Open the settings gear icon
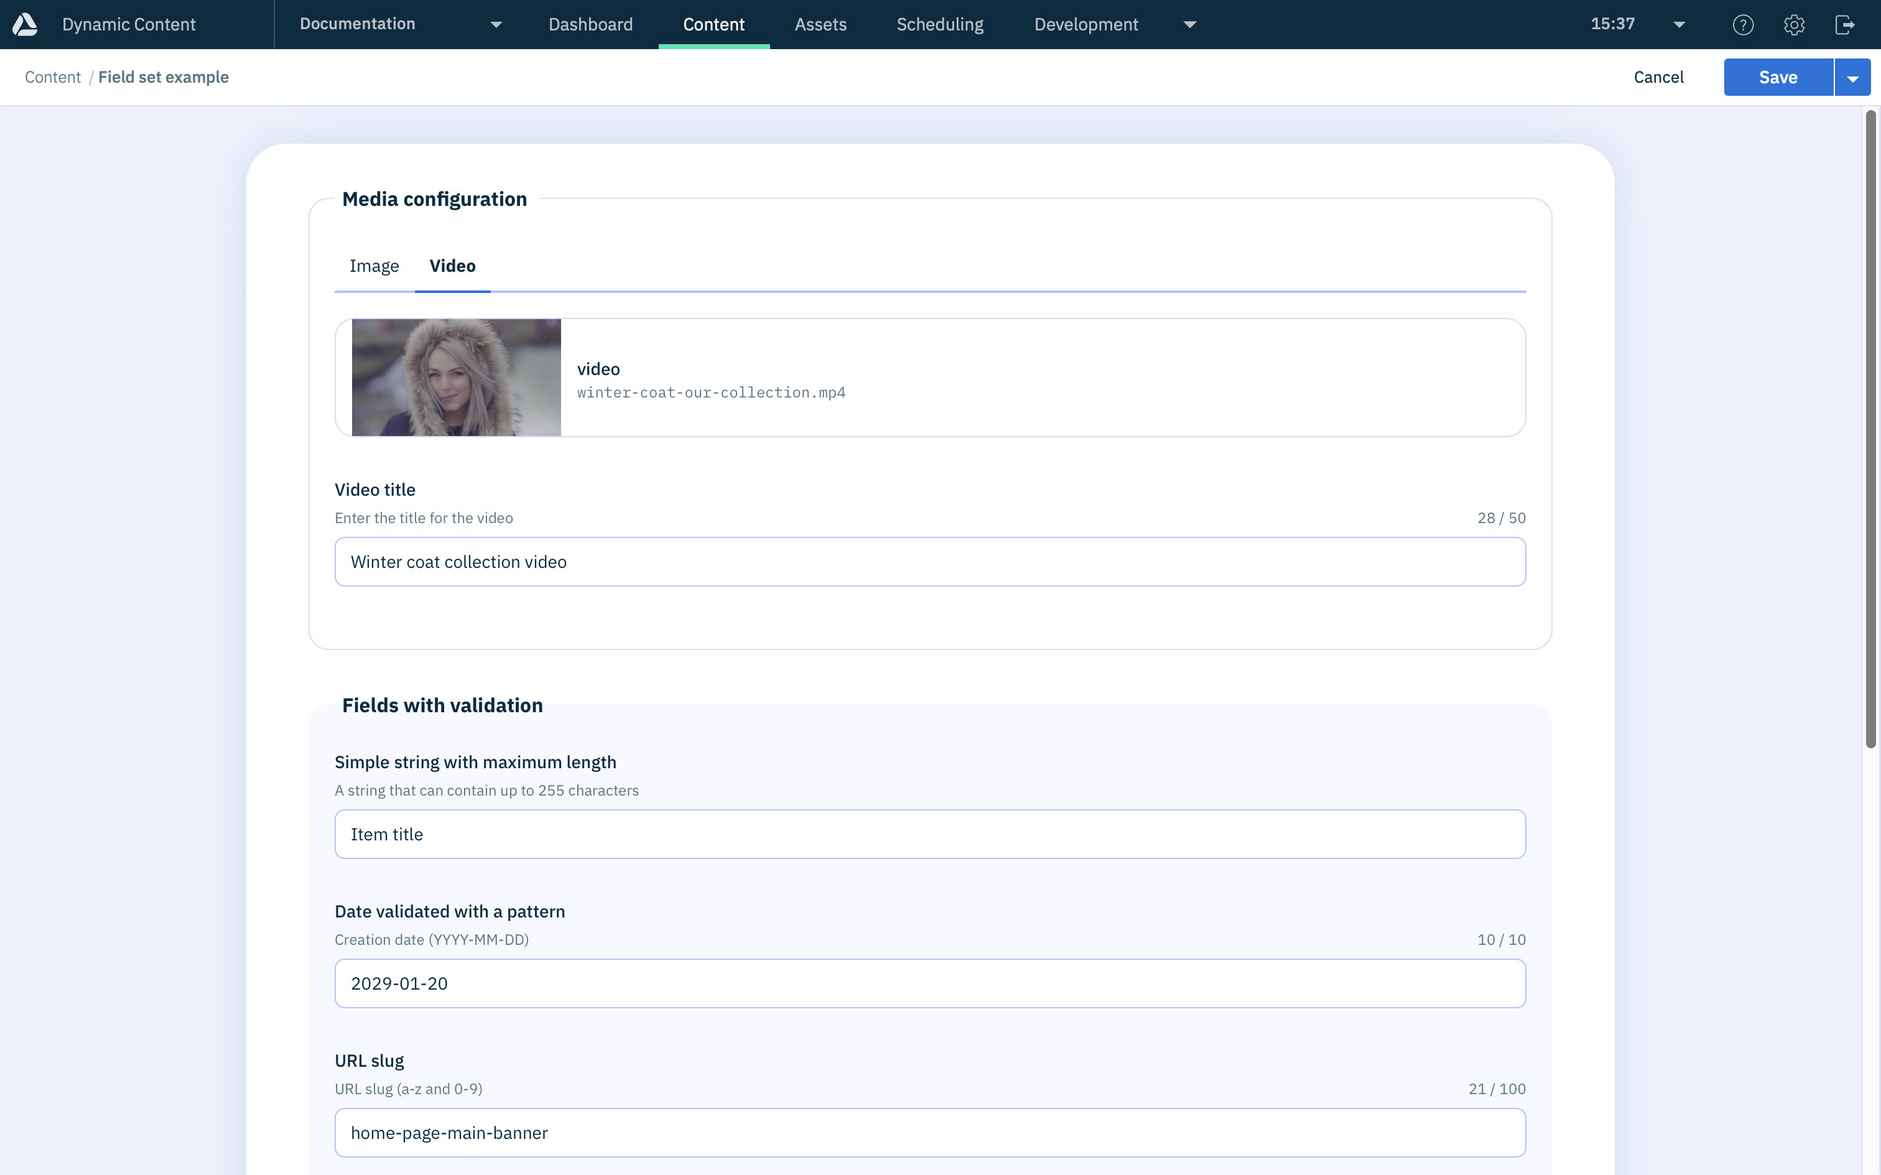1881x1175 pixels. [x=1794, y=25]
